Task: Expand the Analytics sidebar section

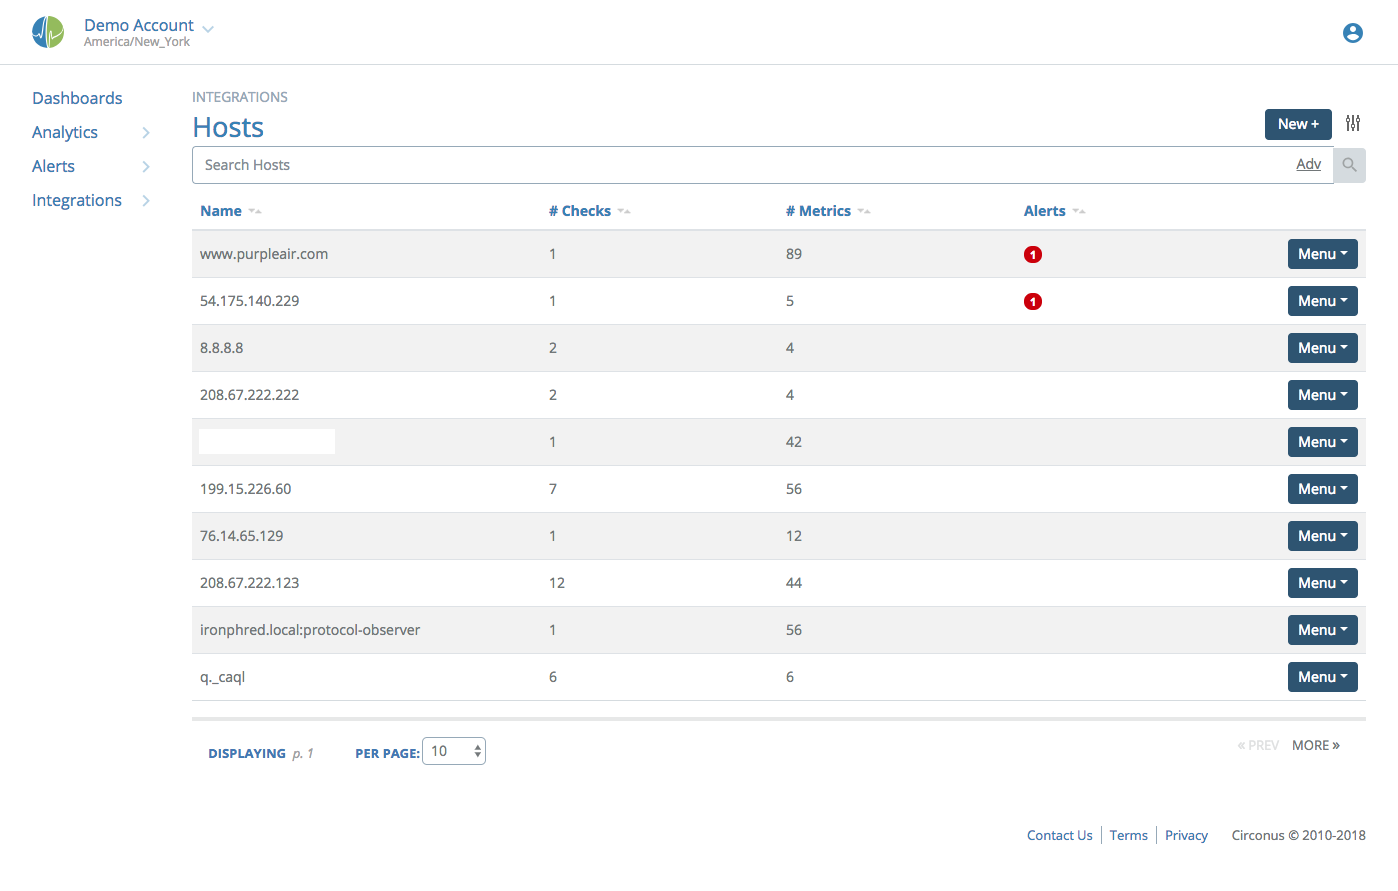Action: click(x=147, y=132)
